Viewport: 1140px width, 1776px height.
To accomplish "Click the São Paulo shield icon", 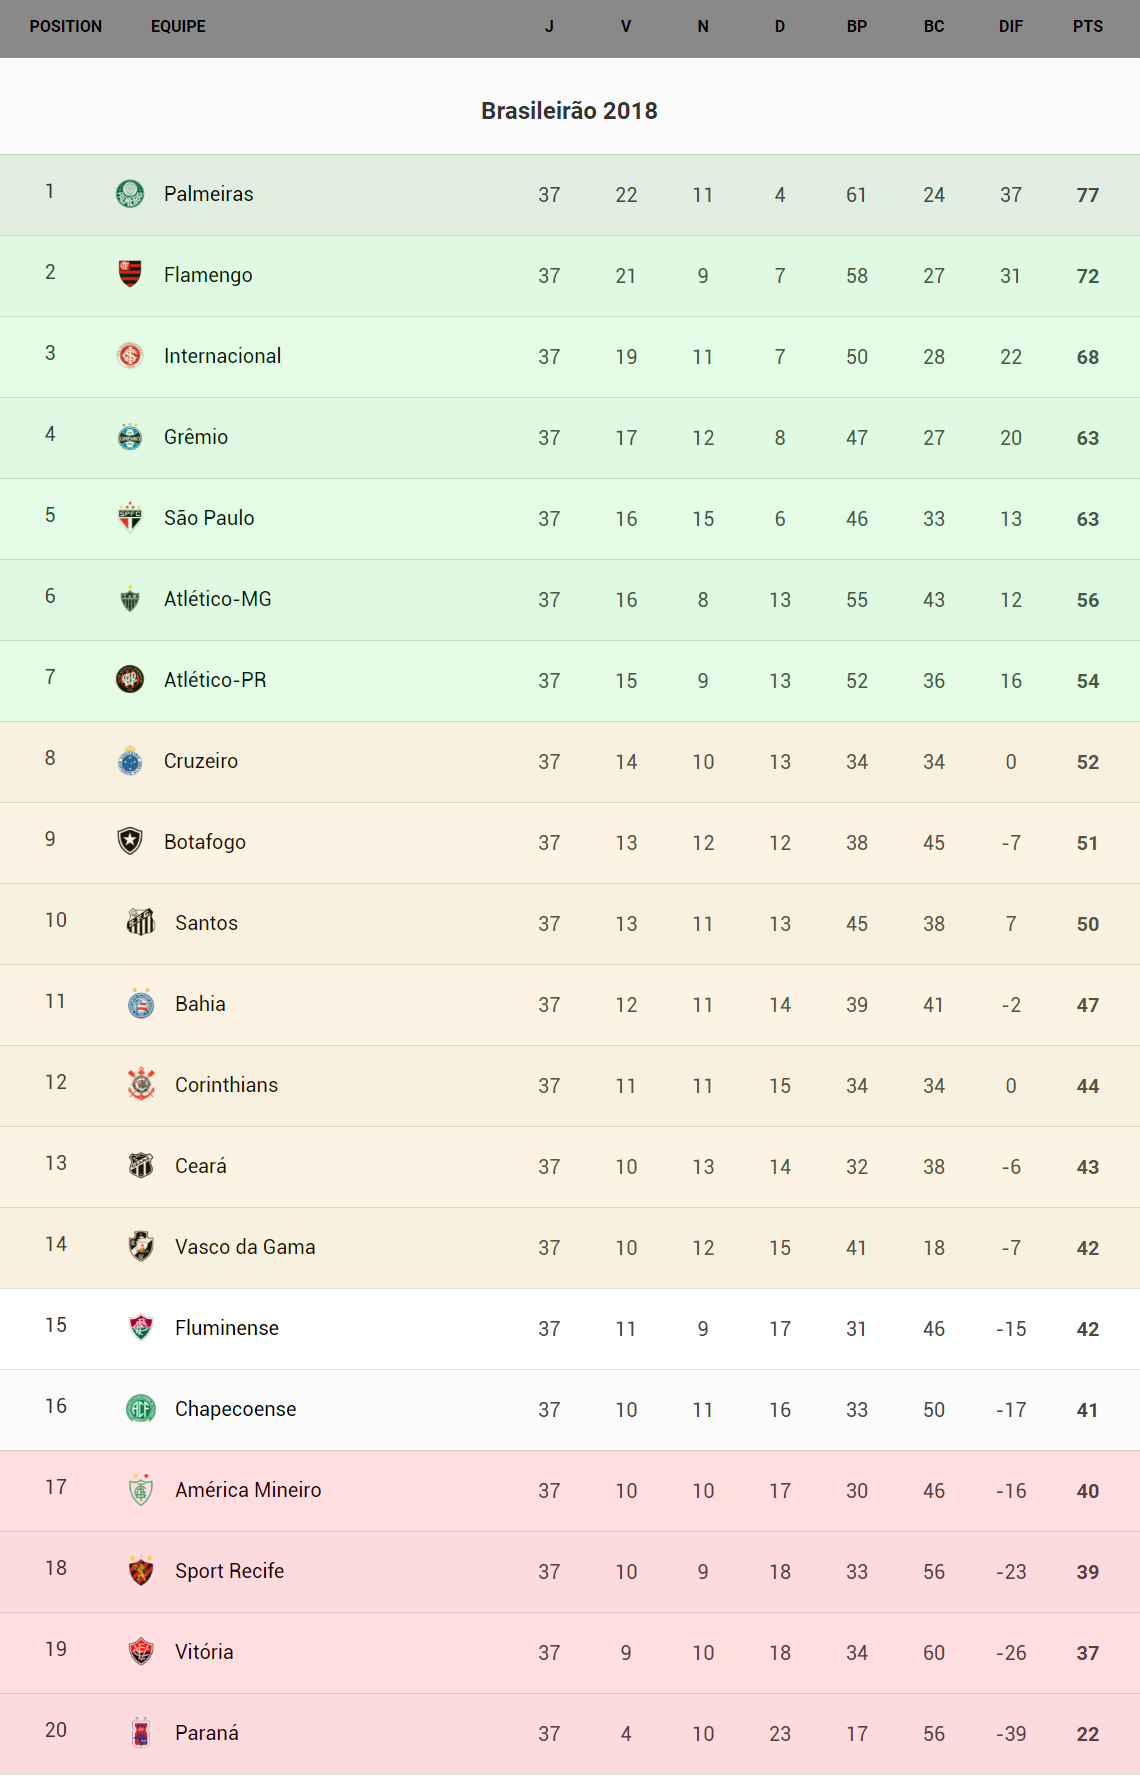I will point(130,517).
